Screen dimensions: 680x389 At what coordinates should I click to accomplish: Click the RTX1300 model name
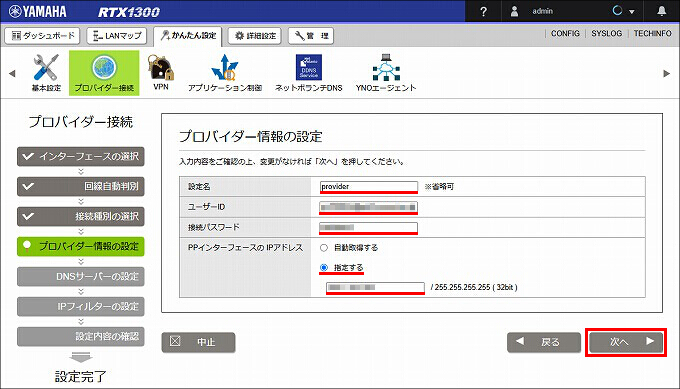pyautogui.click(x=129, y=12)
